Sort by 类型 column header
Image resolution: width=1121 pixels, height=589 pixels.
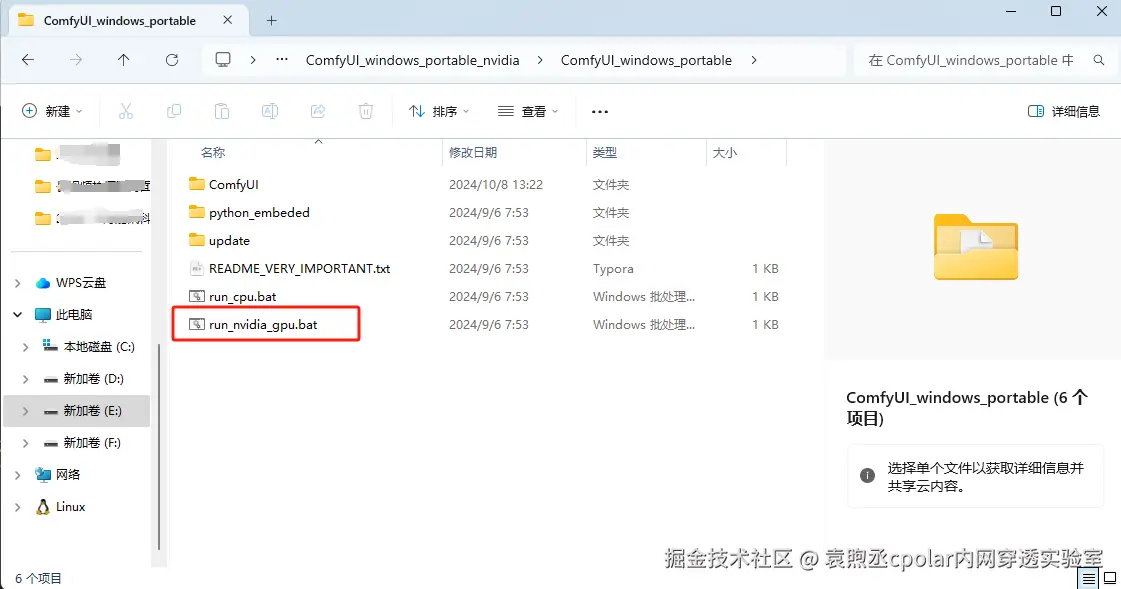(x=605, y=152)
